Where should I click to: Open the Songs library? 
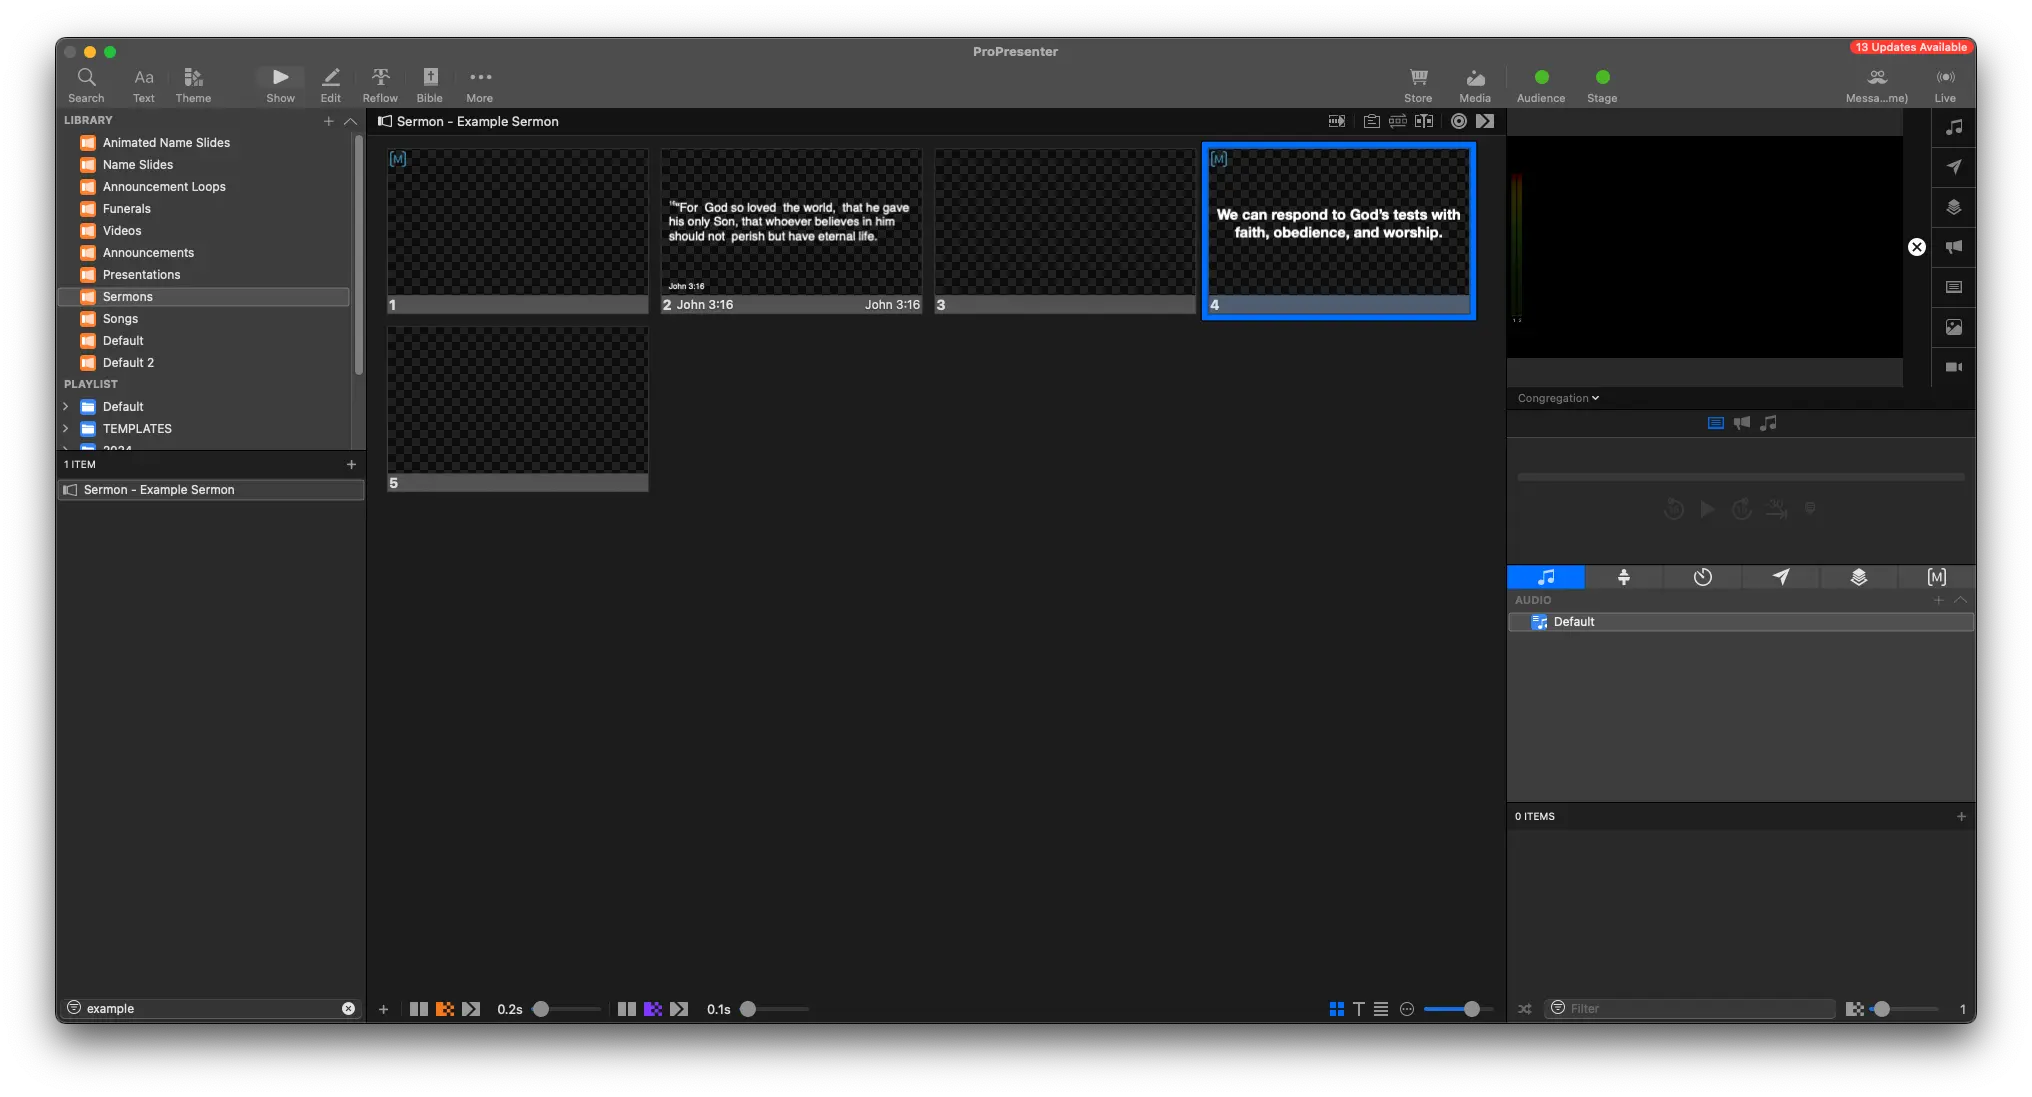120,319
